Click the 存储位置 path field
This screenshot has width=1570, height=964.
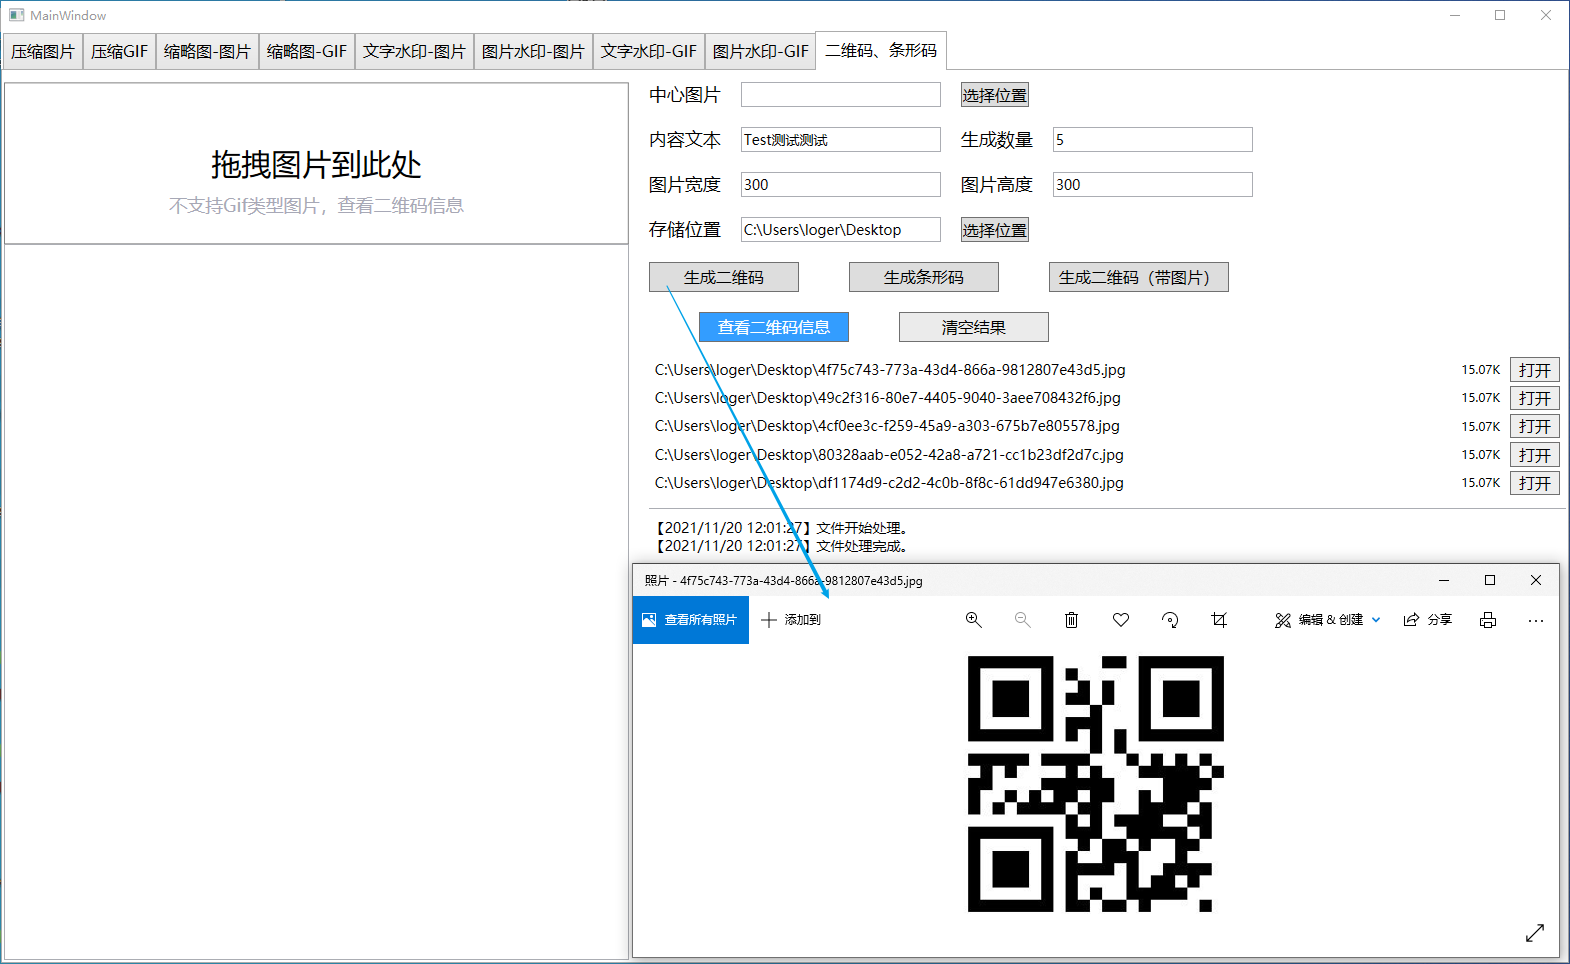tap(841, 229)
